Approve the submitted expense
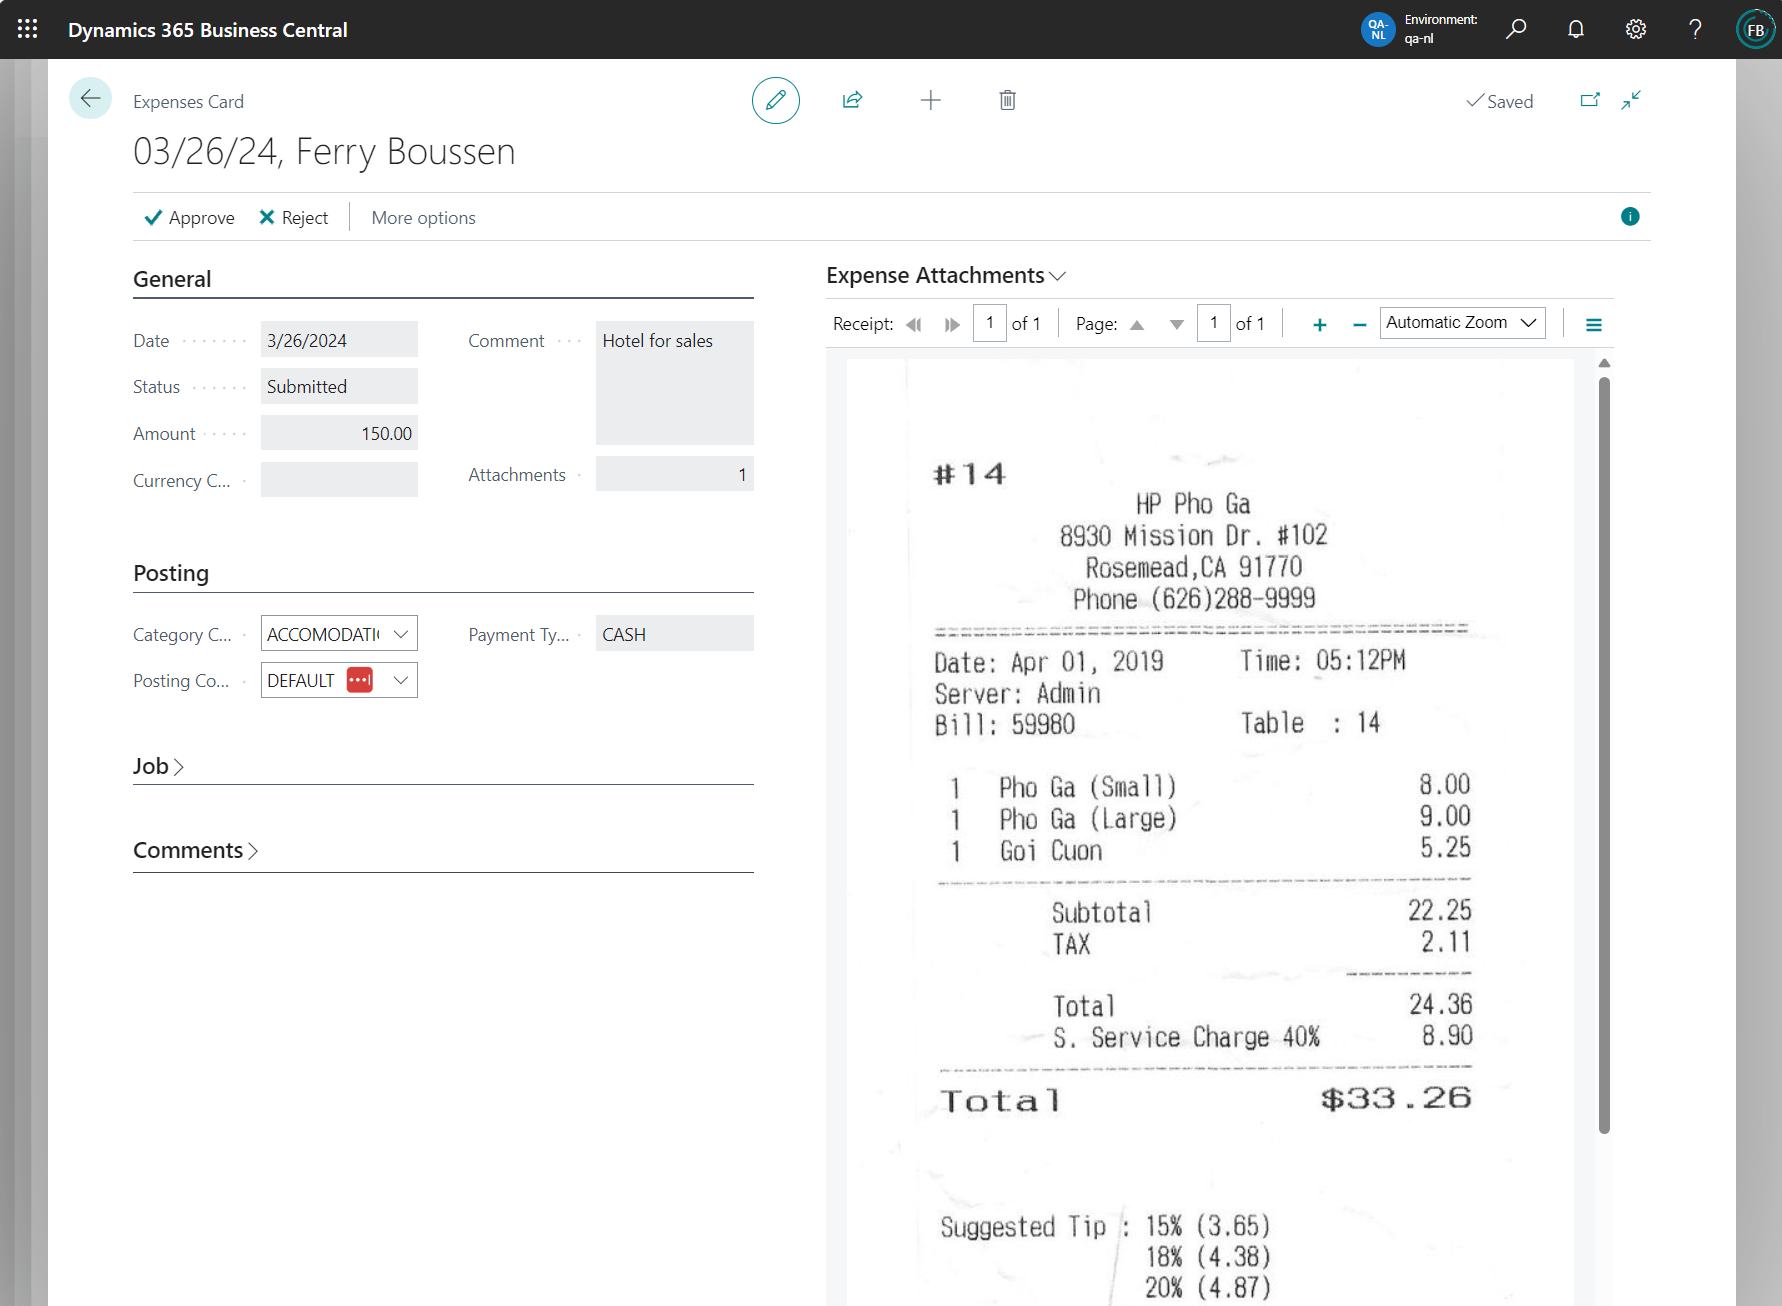This screenshot has width=1782, height=1306. coord(189,217)
